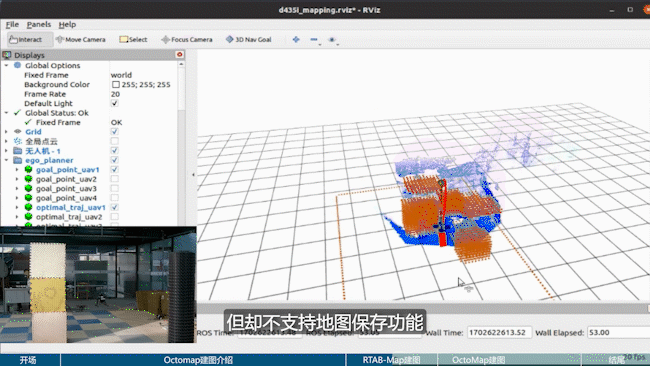Click the minus remove-tool icon

point(314,39)
